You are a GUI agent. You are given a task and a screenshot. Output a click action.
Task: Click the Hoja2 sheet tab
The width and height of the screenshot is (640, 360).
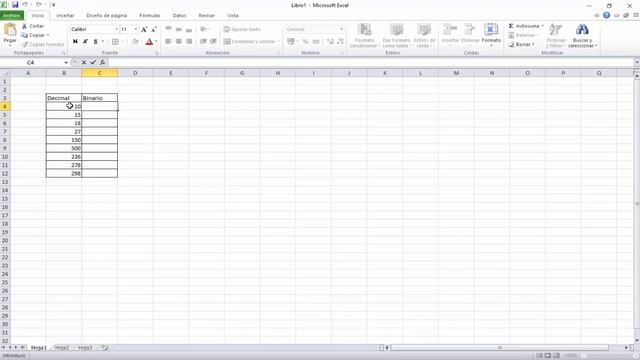(62, 348)
